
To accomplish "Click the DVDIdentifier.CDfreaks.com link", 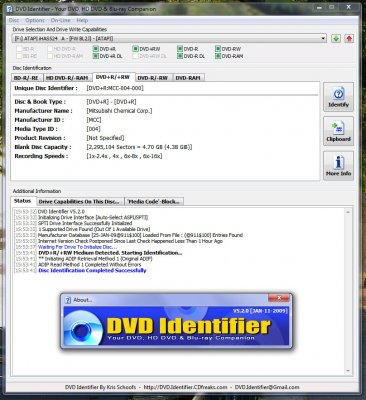I will (x=185, y=387).
